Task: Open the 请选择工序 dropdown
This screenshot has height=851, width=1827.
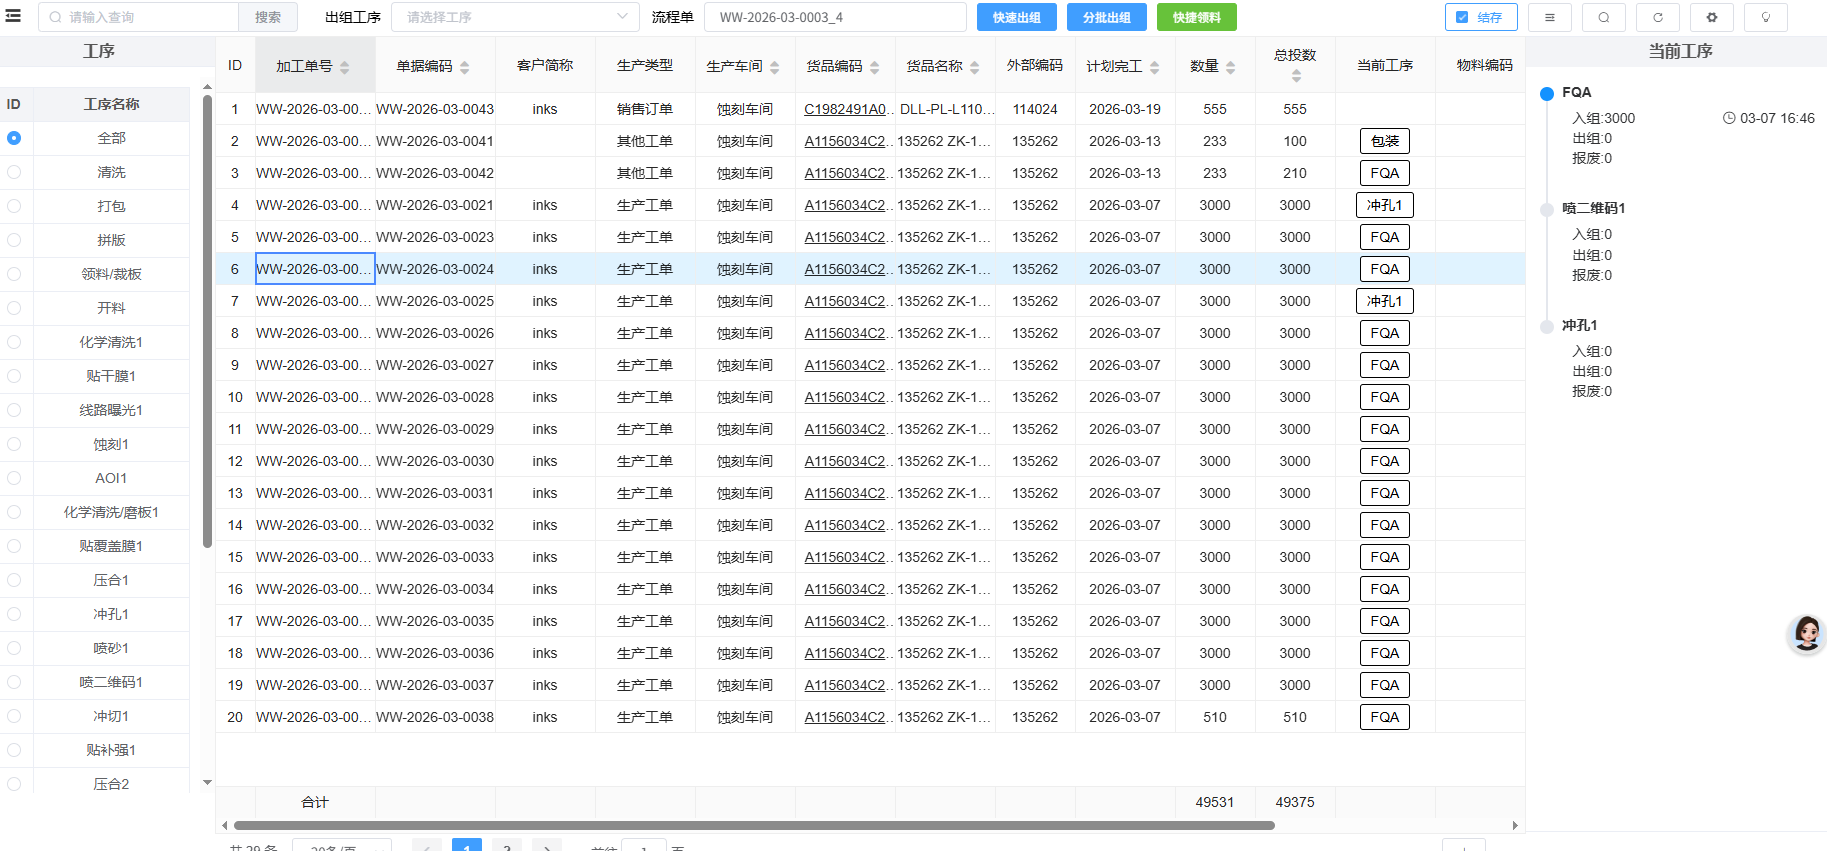Action: click(x=514, y=17)
